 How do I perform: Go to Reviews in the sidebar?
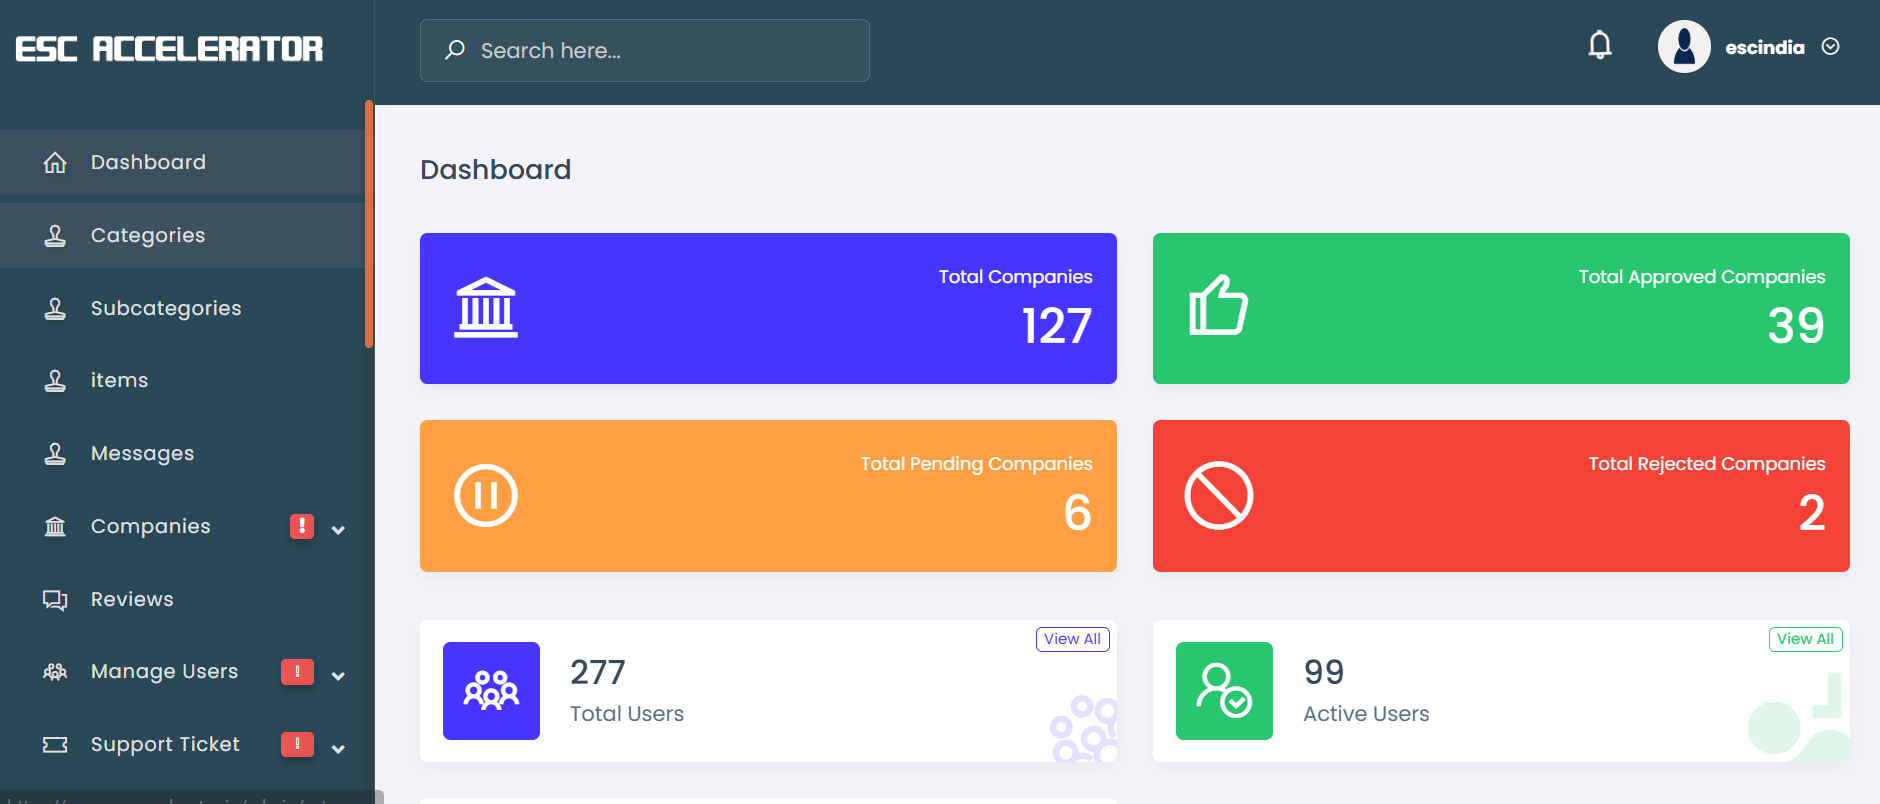click(132, 599)
